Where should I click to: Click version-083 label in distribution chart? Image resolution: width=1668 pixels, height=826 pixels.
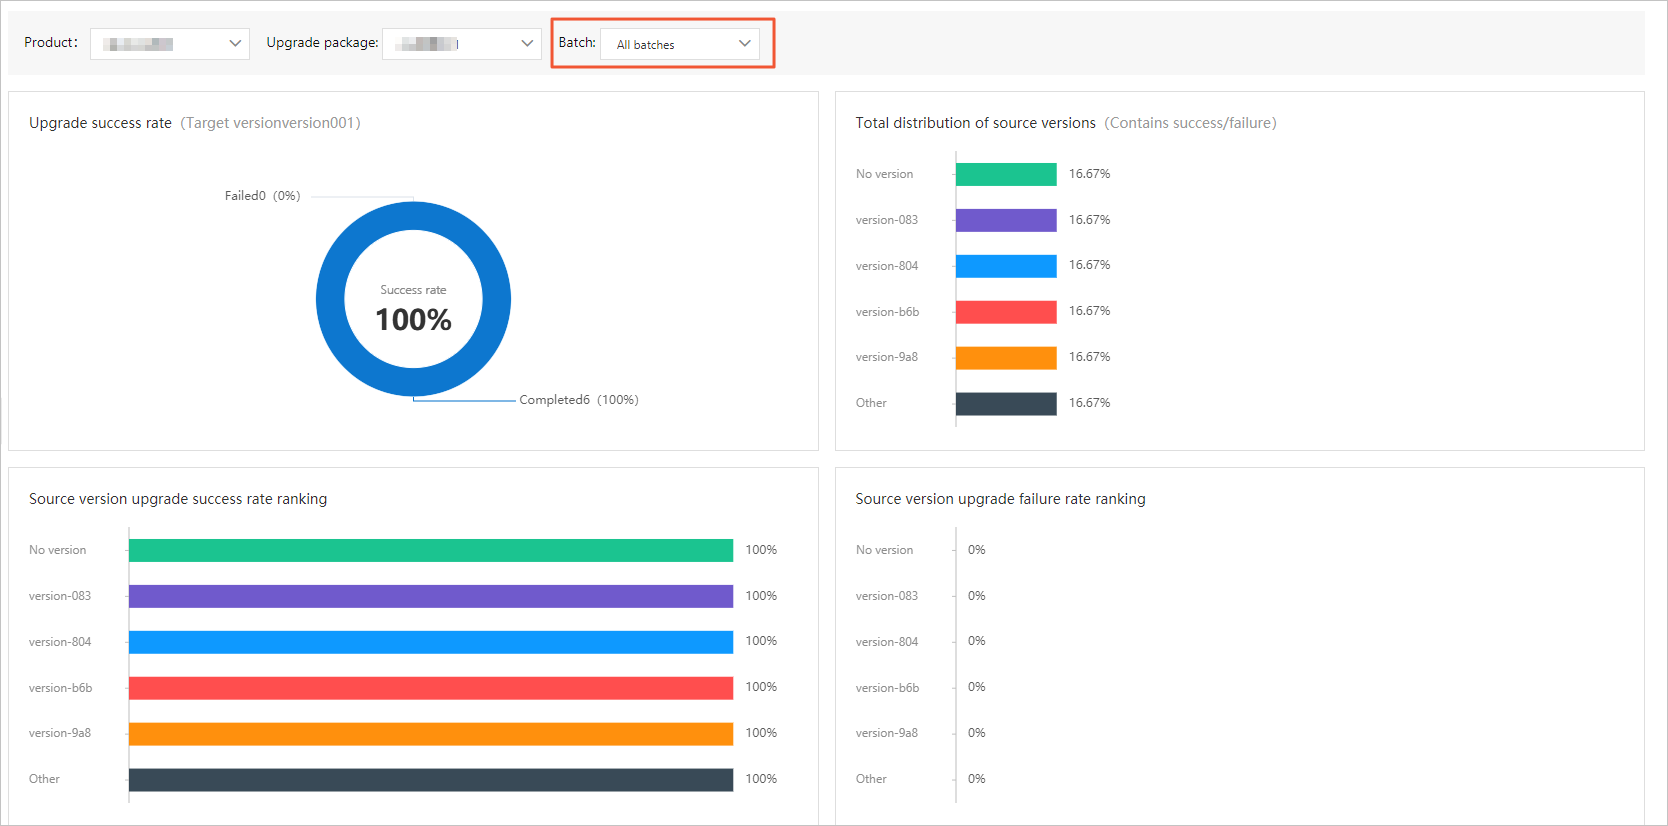click(886, 220)
